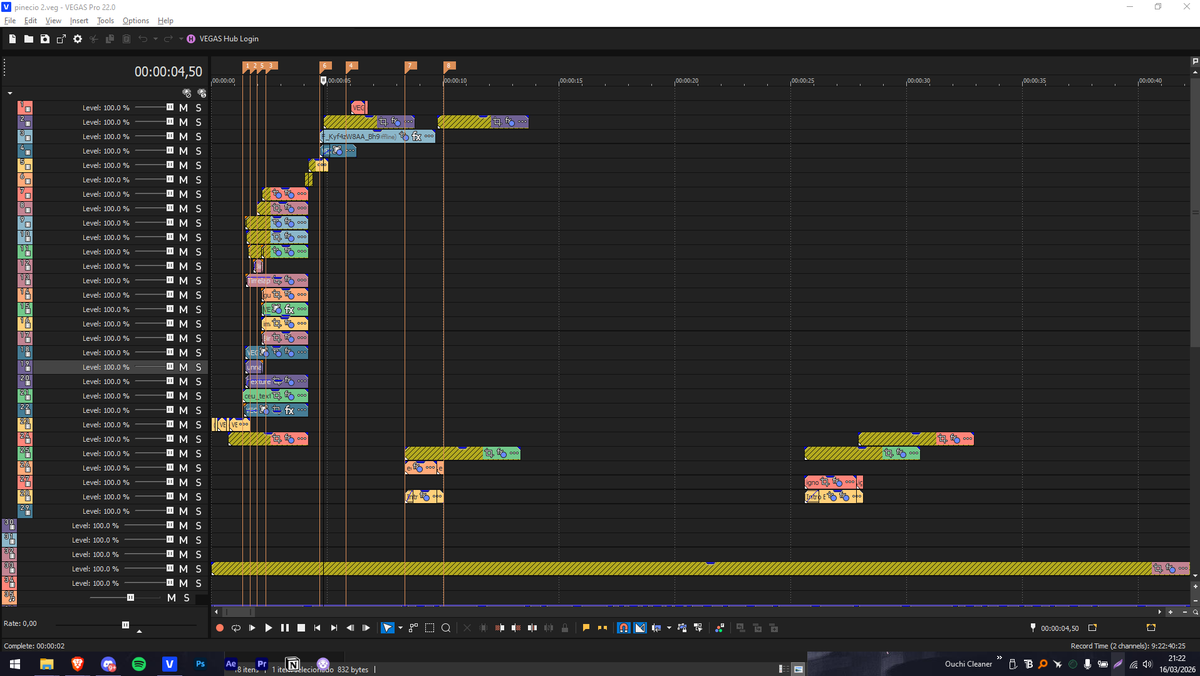Open Photoshop from the taskbar
The width and height of the screenshot is (1200, 676).
[x=200, y=664]
